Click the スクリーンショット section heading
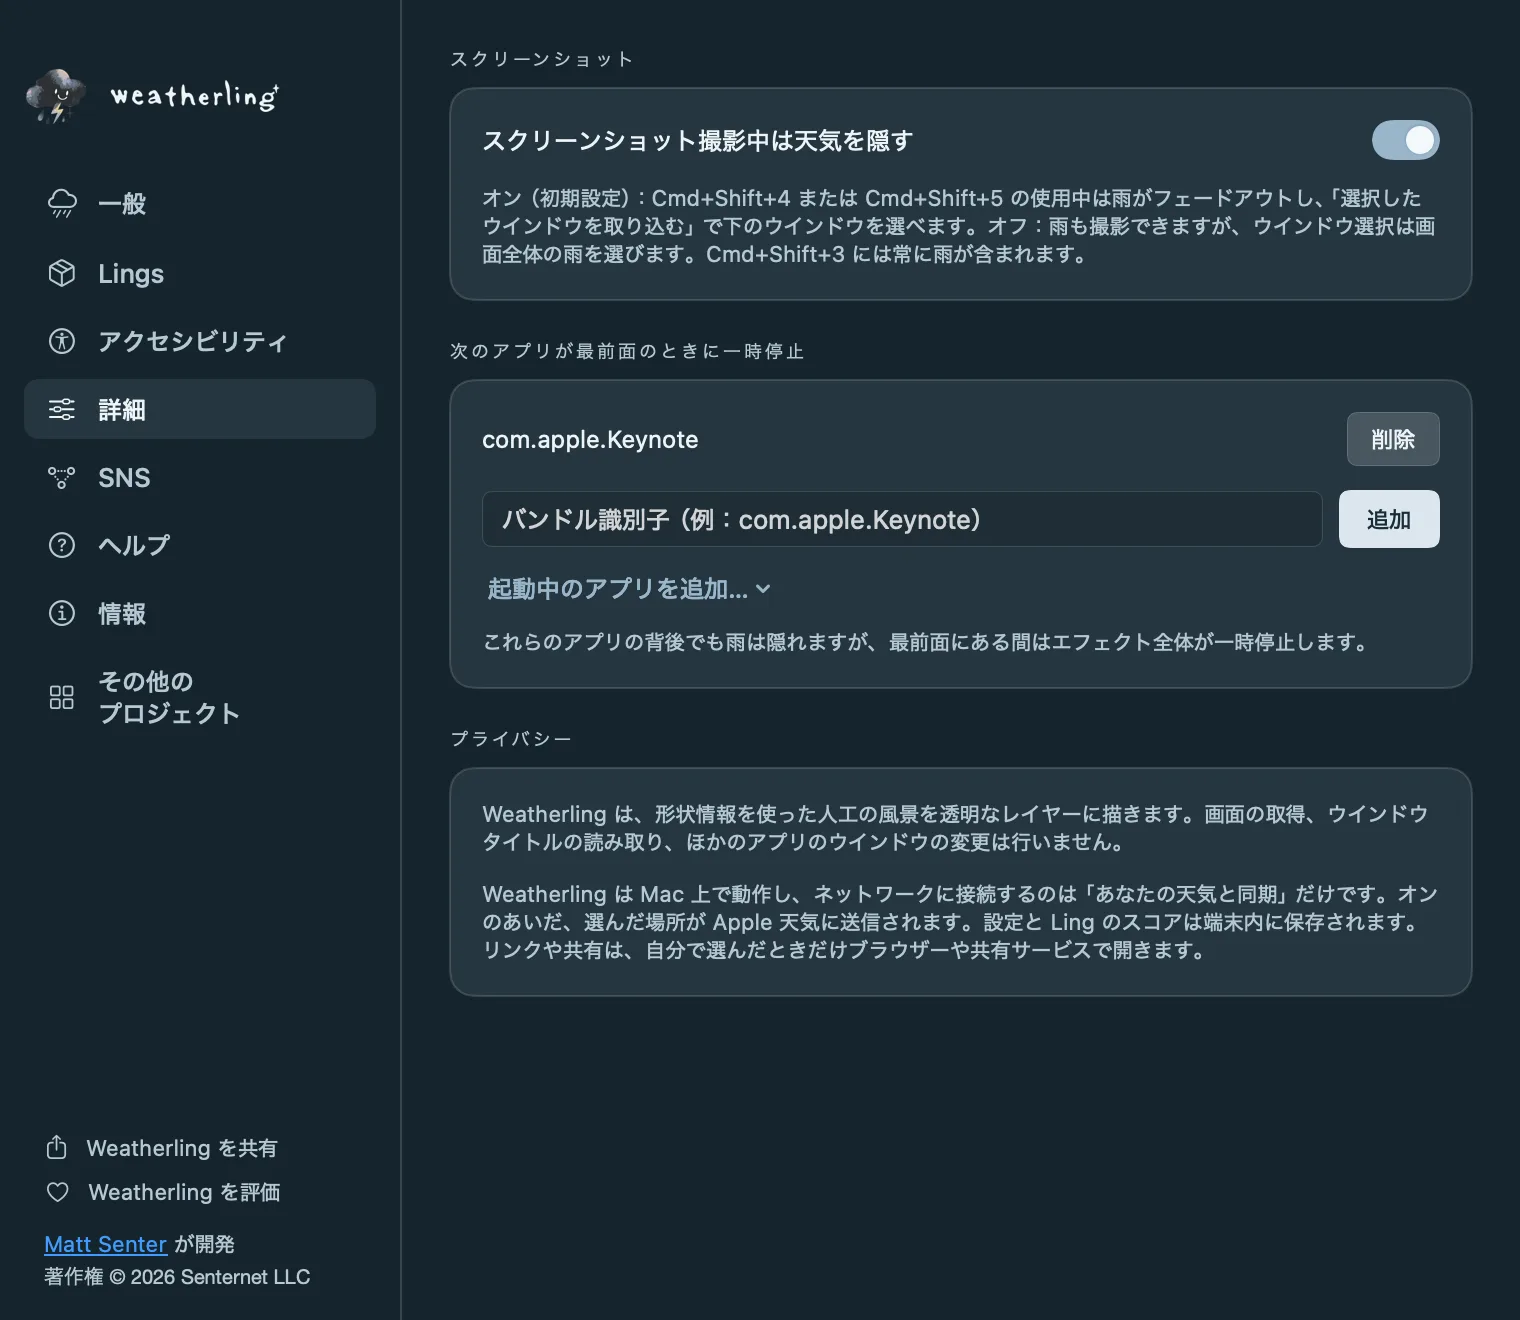The width and height of the screenshot is (1520, 1320). pos(542,59)
